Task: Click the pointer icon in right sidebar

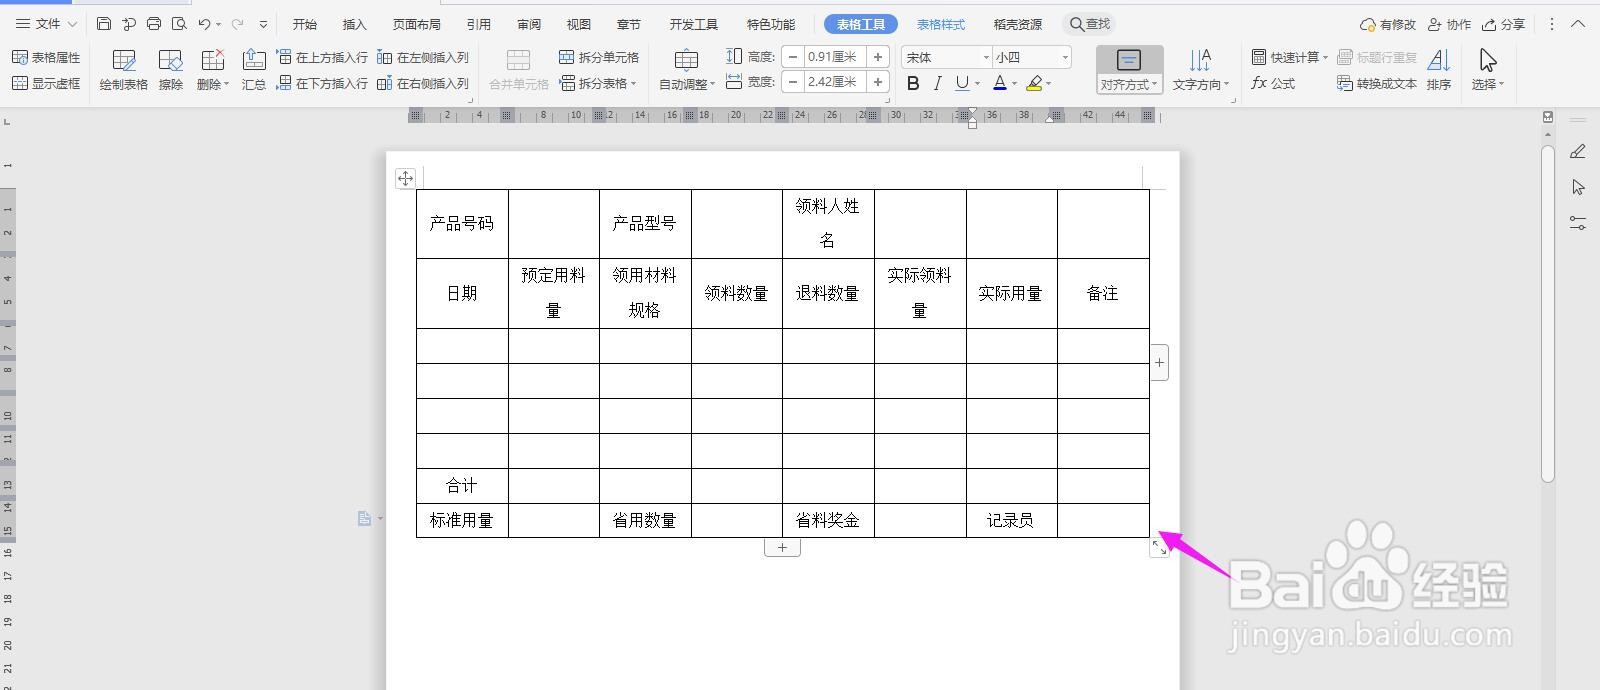Action: coord(1578,187)
